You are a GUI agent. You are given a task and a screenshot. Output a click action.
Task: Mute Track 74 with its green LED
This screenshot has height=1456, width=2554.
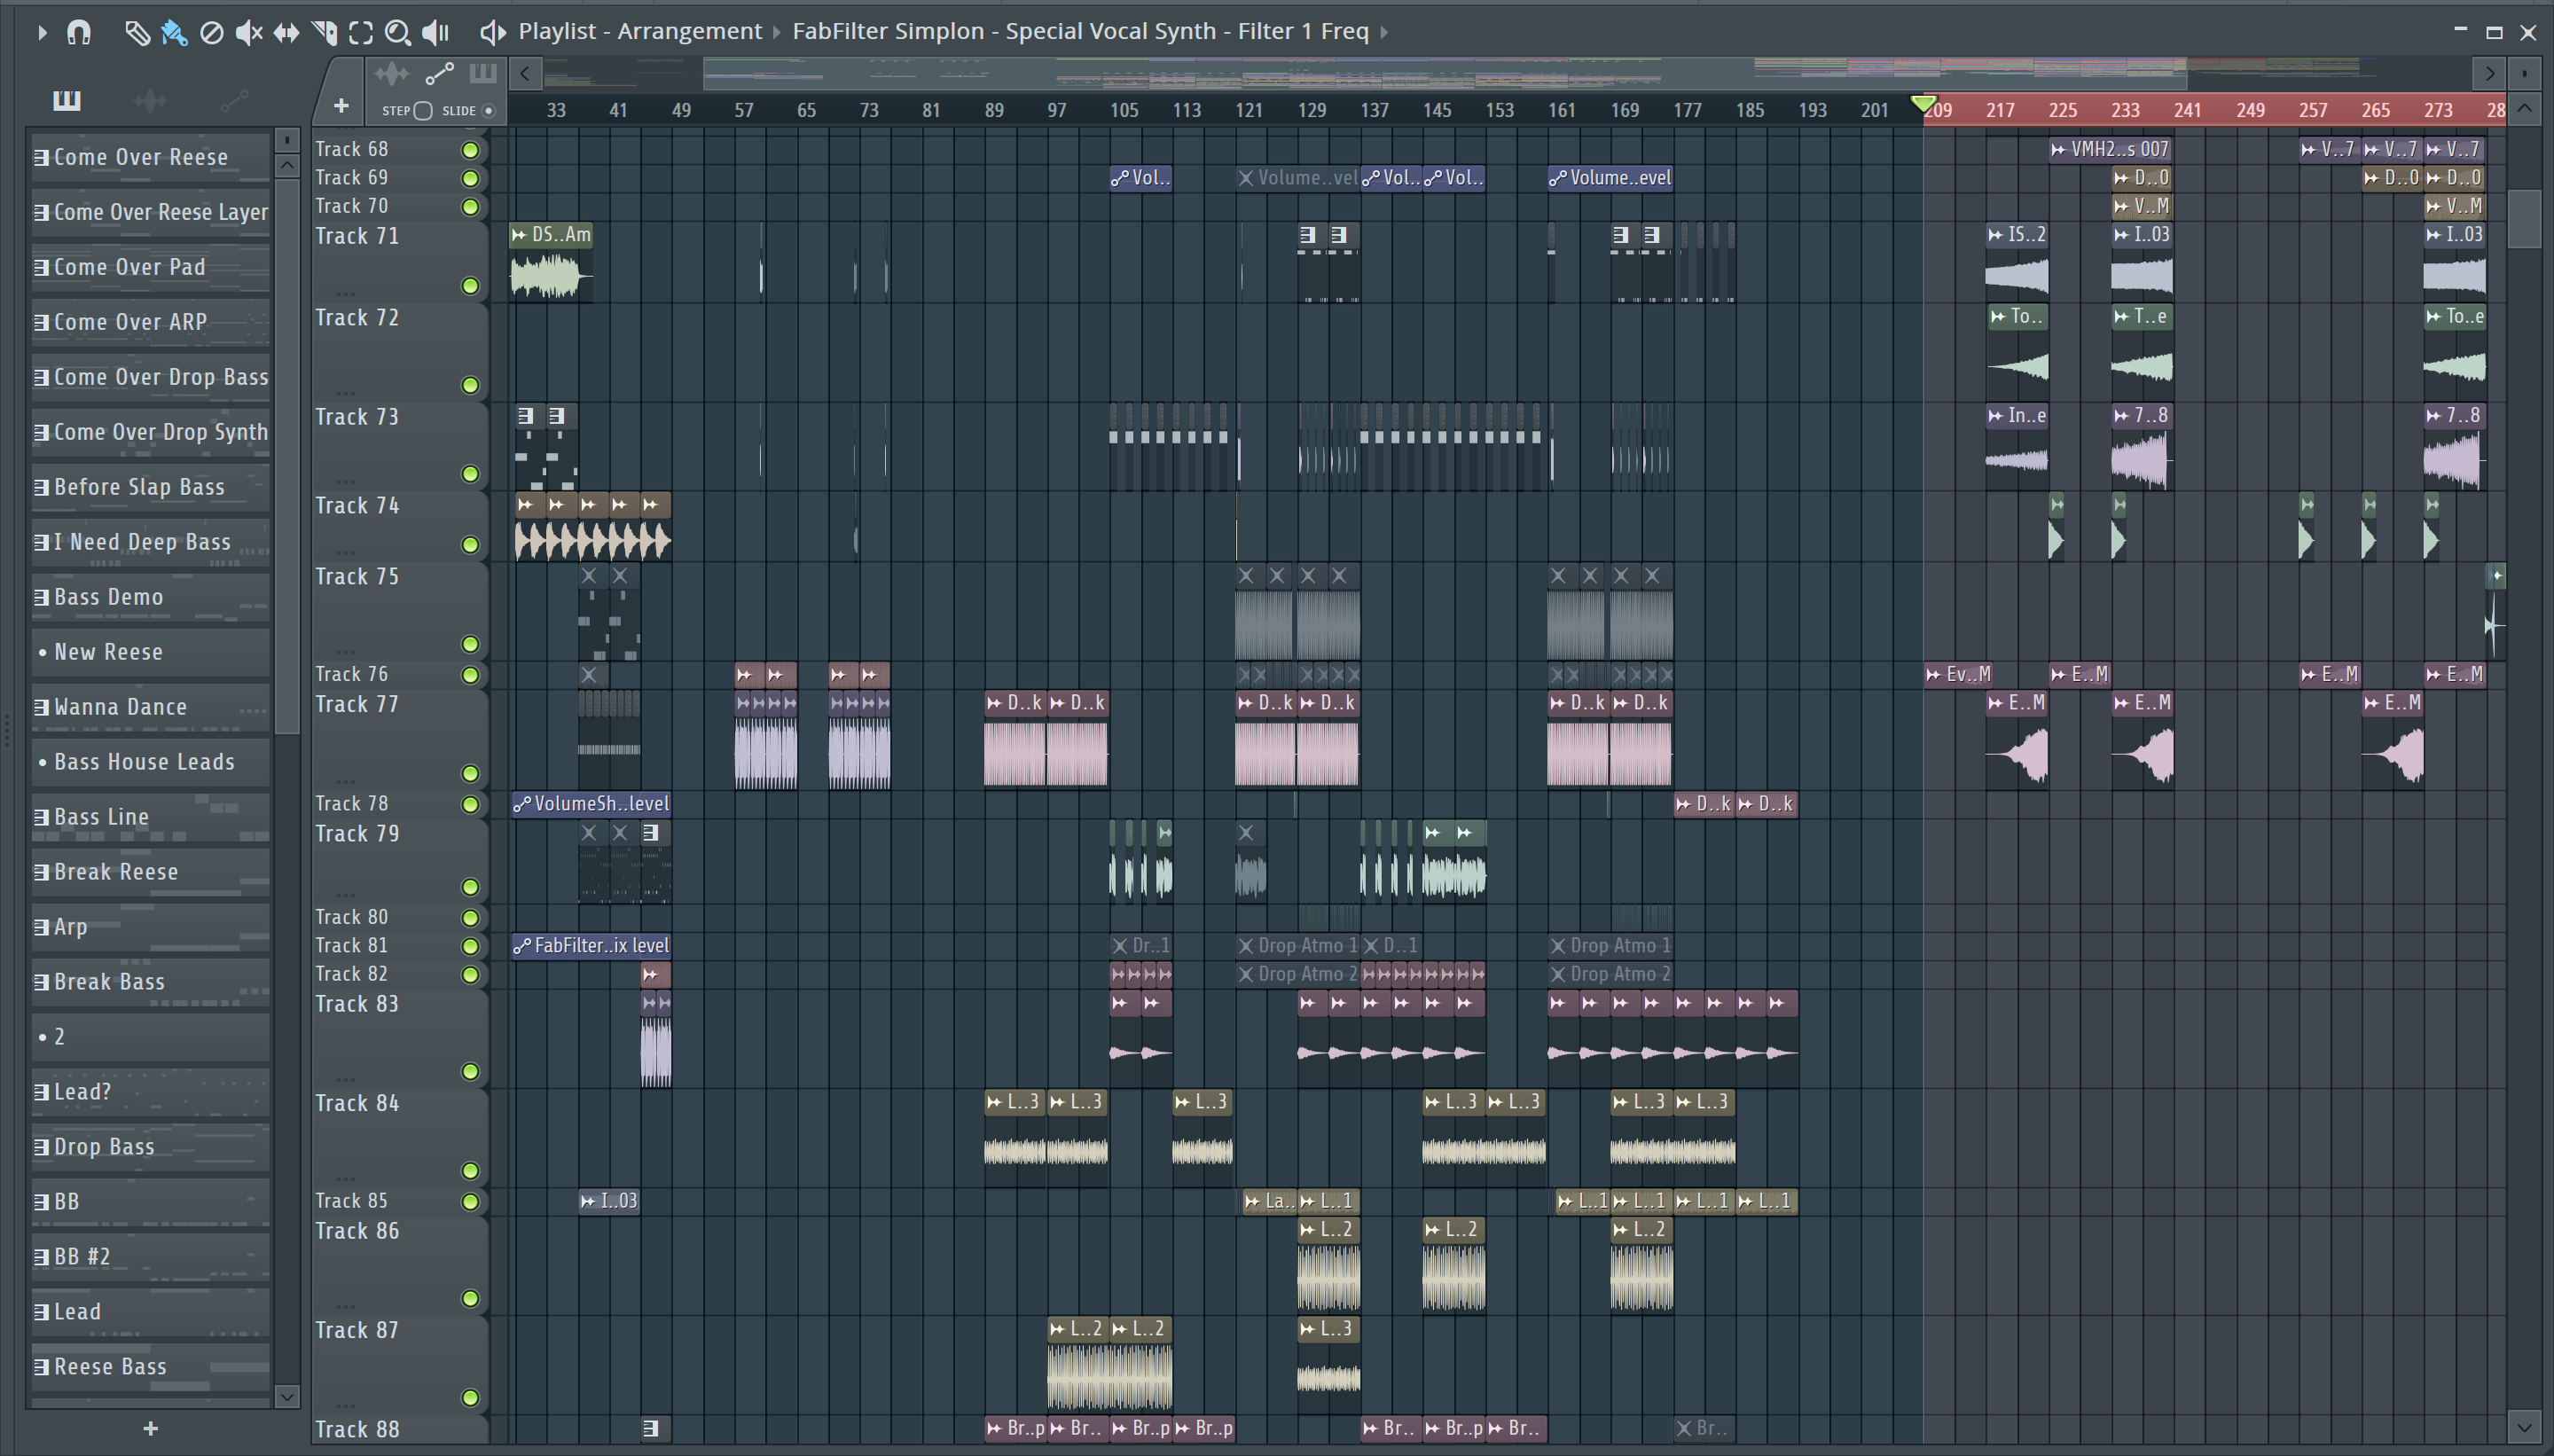(470, 544)
